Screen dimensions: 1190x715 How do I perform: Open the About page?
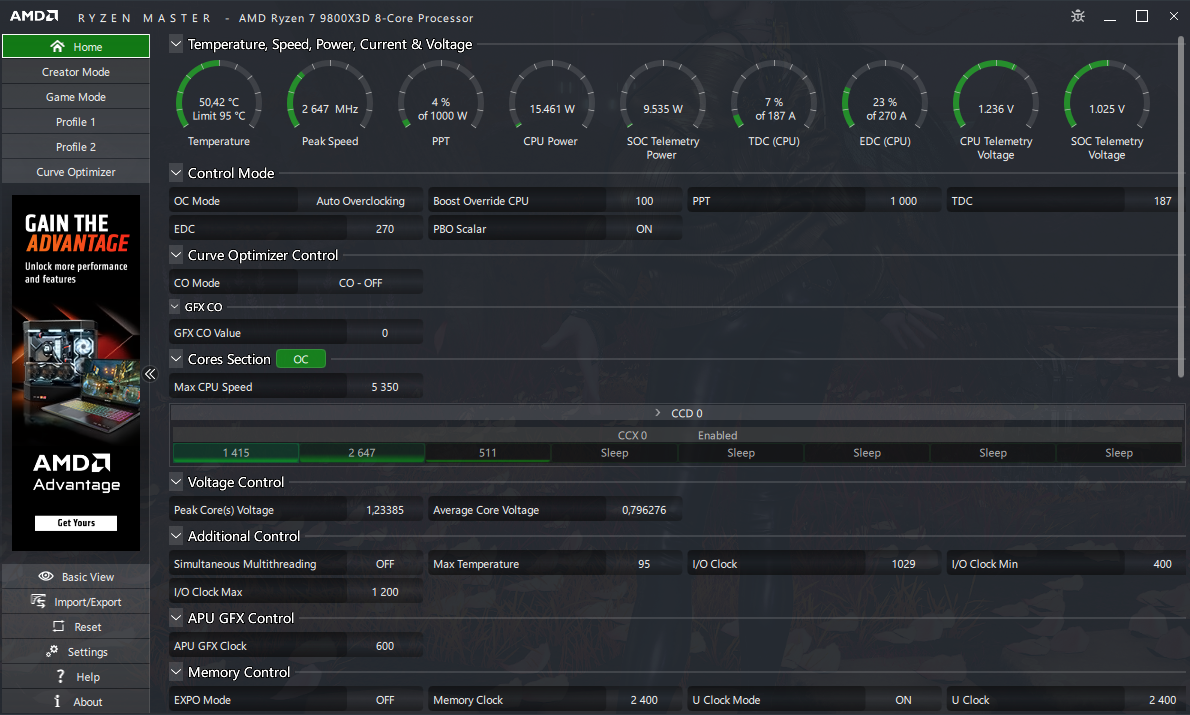[x=76, y=701]
